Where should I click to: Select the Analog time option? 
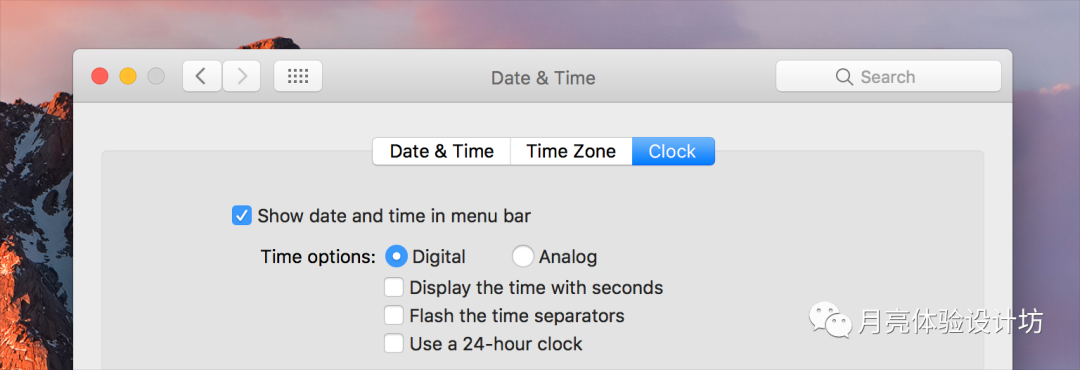(523, 256)
